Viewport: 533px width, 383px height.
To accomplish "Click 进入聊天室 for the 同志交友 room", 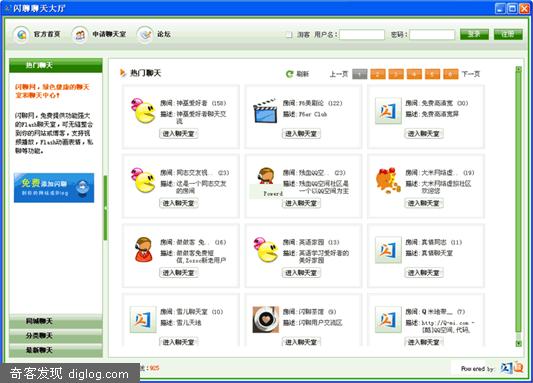I will coord(178,203).
